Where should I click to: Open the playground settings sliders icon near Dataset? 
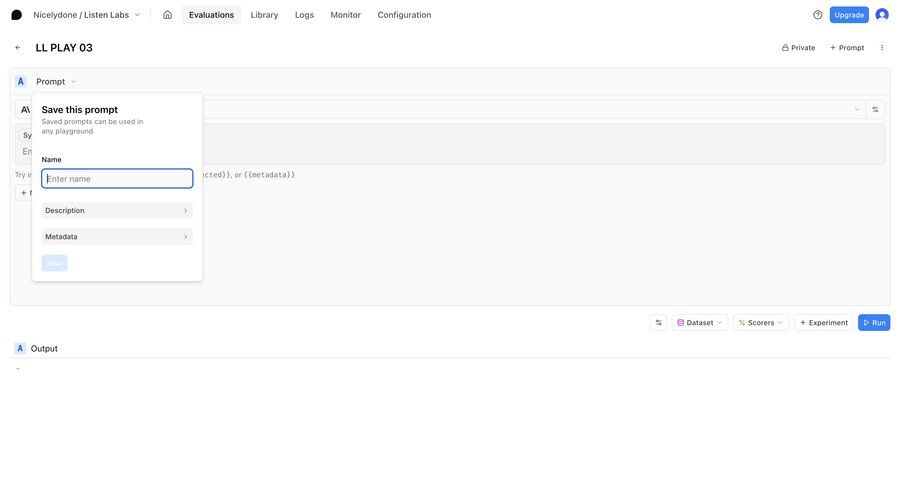(658, 323)
